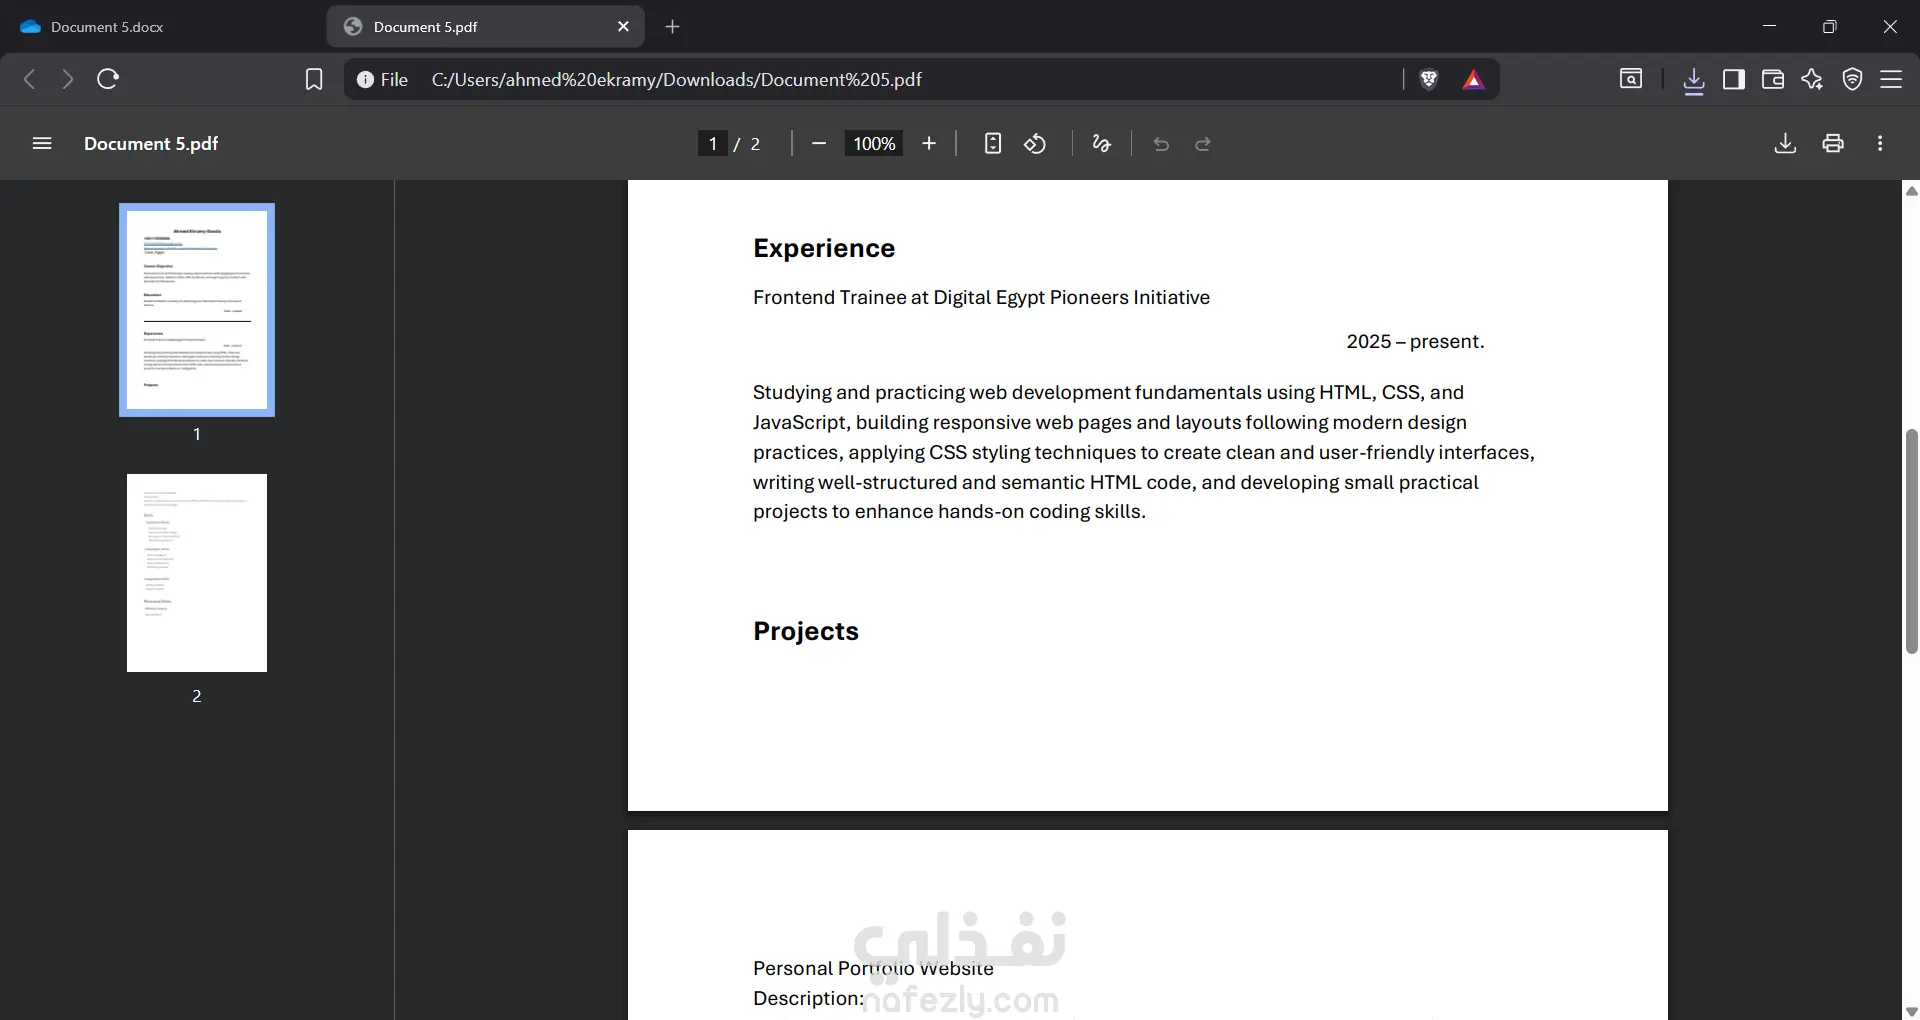Open Brave Shields lion icon
This screenshot has height=1020, width=1920.
(x=1429, y=79)
